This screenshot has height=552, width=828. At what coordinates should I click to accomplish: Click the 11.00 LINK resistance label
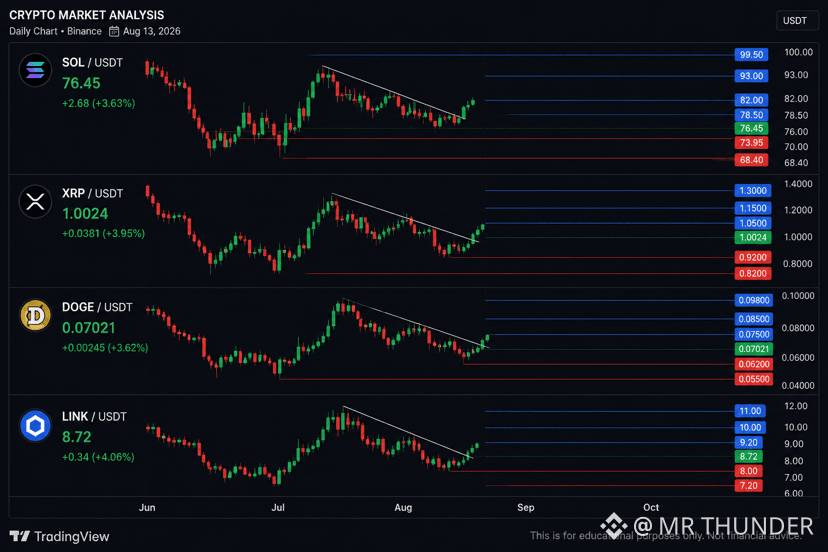click(750, 411)
